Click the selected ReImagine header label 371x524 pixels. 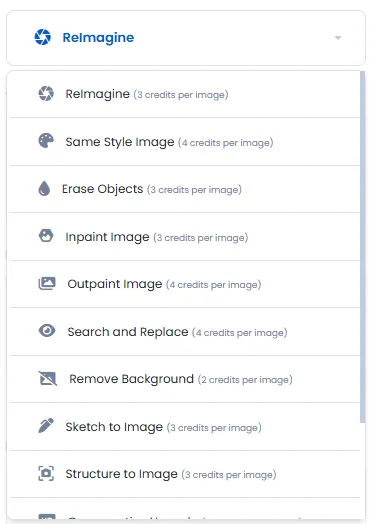(x=98, y=38)
